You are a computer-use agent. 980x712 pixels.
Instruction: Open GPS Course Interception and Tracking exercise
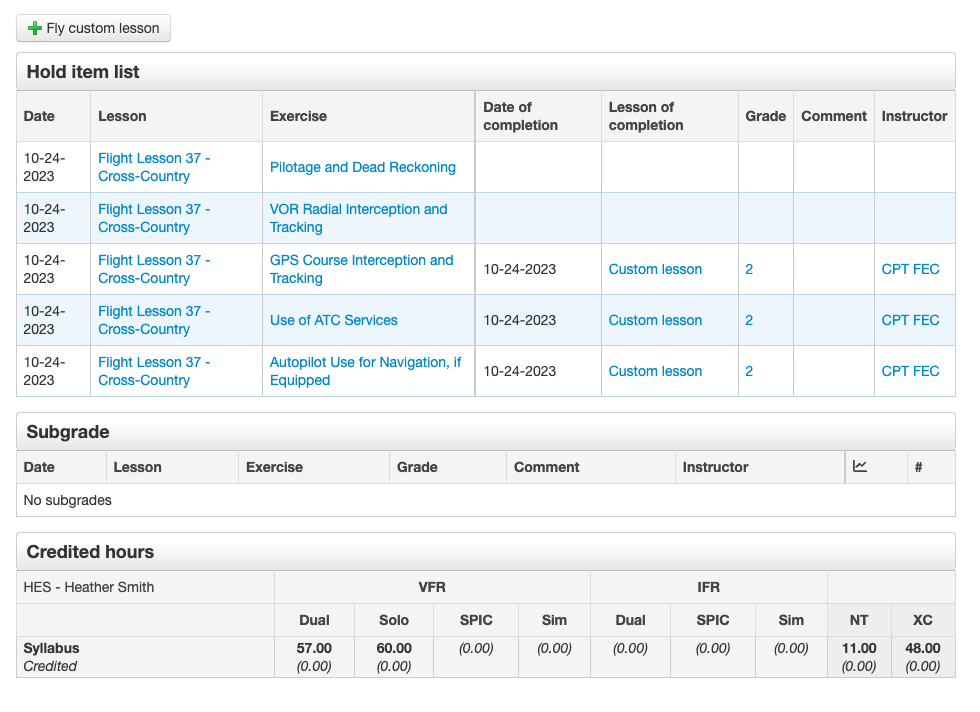(x=361, y=269)
